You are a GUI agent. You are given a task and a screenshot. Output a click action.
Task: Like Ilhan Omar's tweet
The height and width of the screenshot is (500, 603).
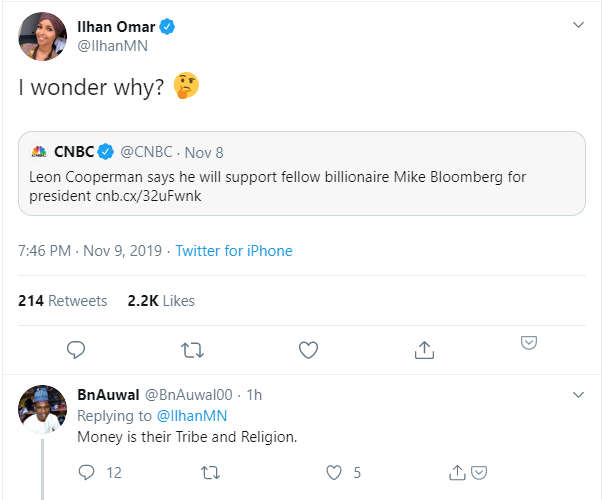coord(308,349)
